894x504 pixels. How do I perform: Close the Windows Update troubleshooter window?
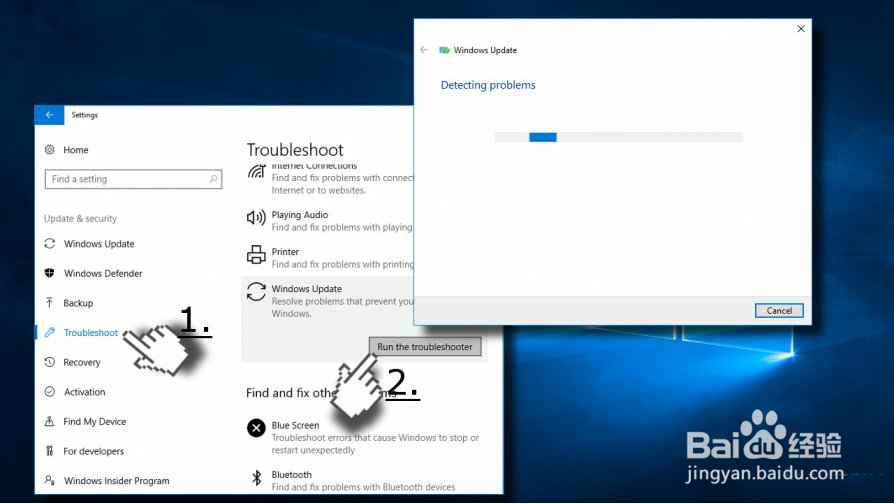click(800, 29)
